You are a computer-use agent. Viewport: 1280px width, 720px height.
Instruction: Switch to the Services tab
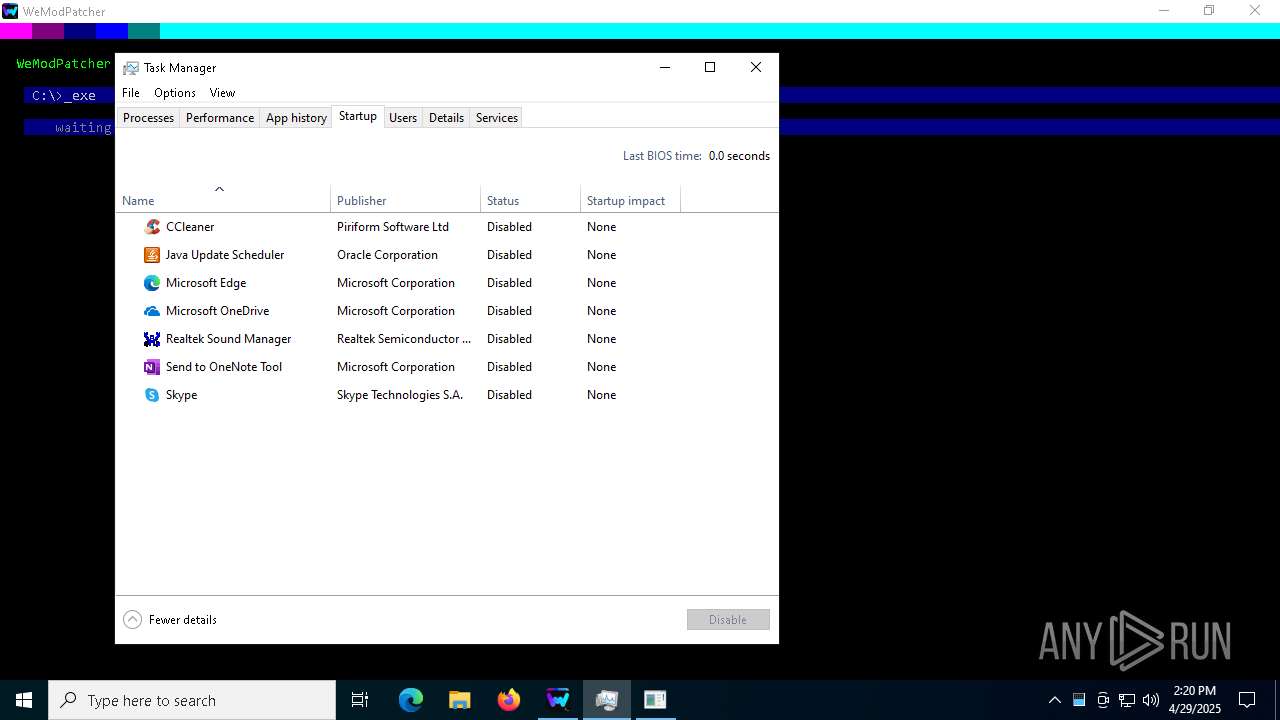tap(497, 118)
